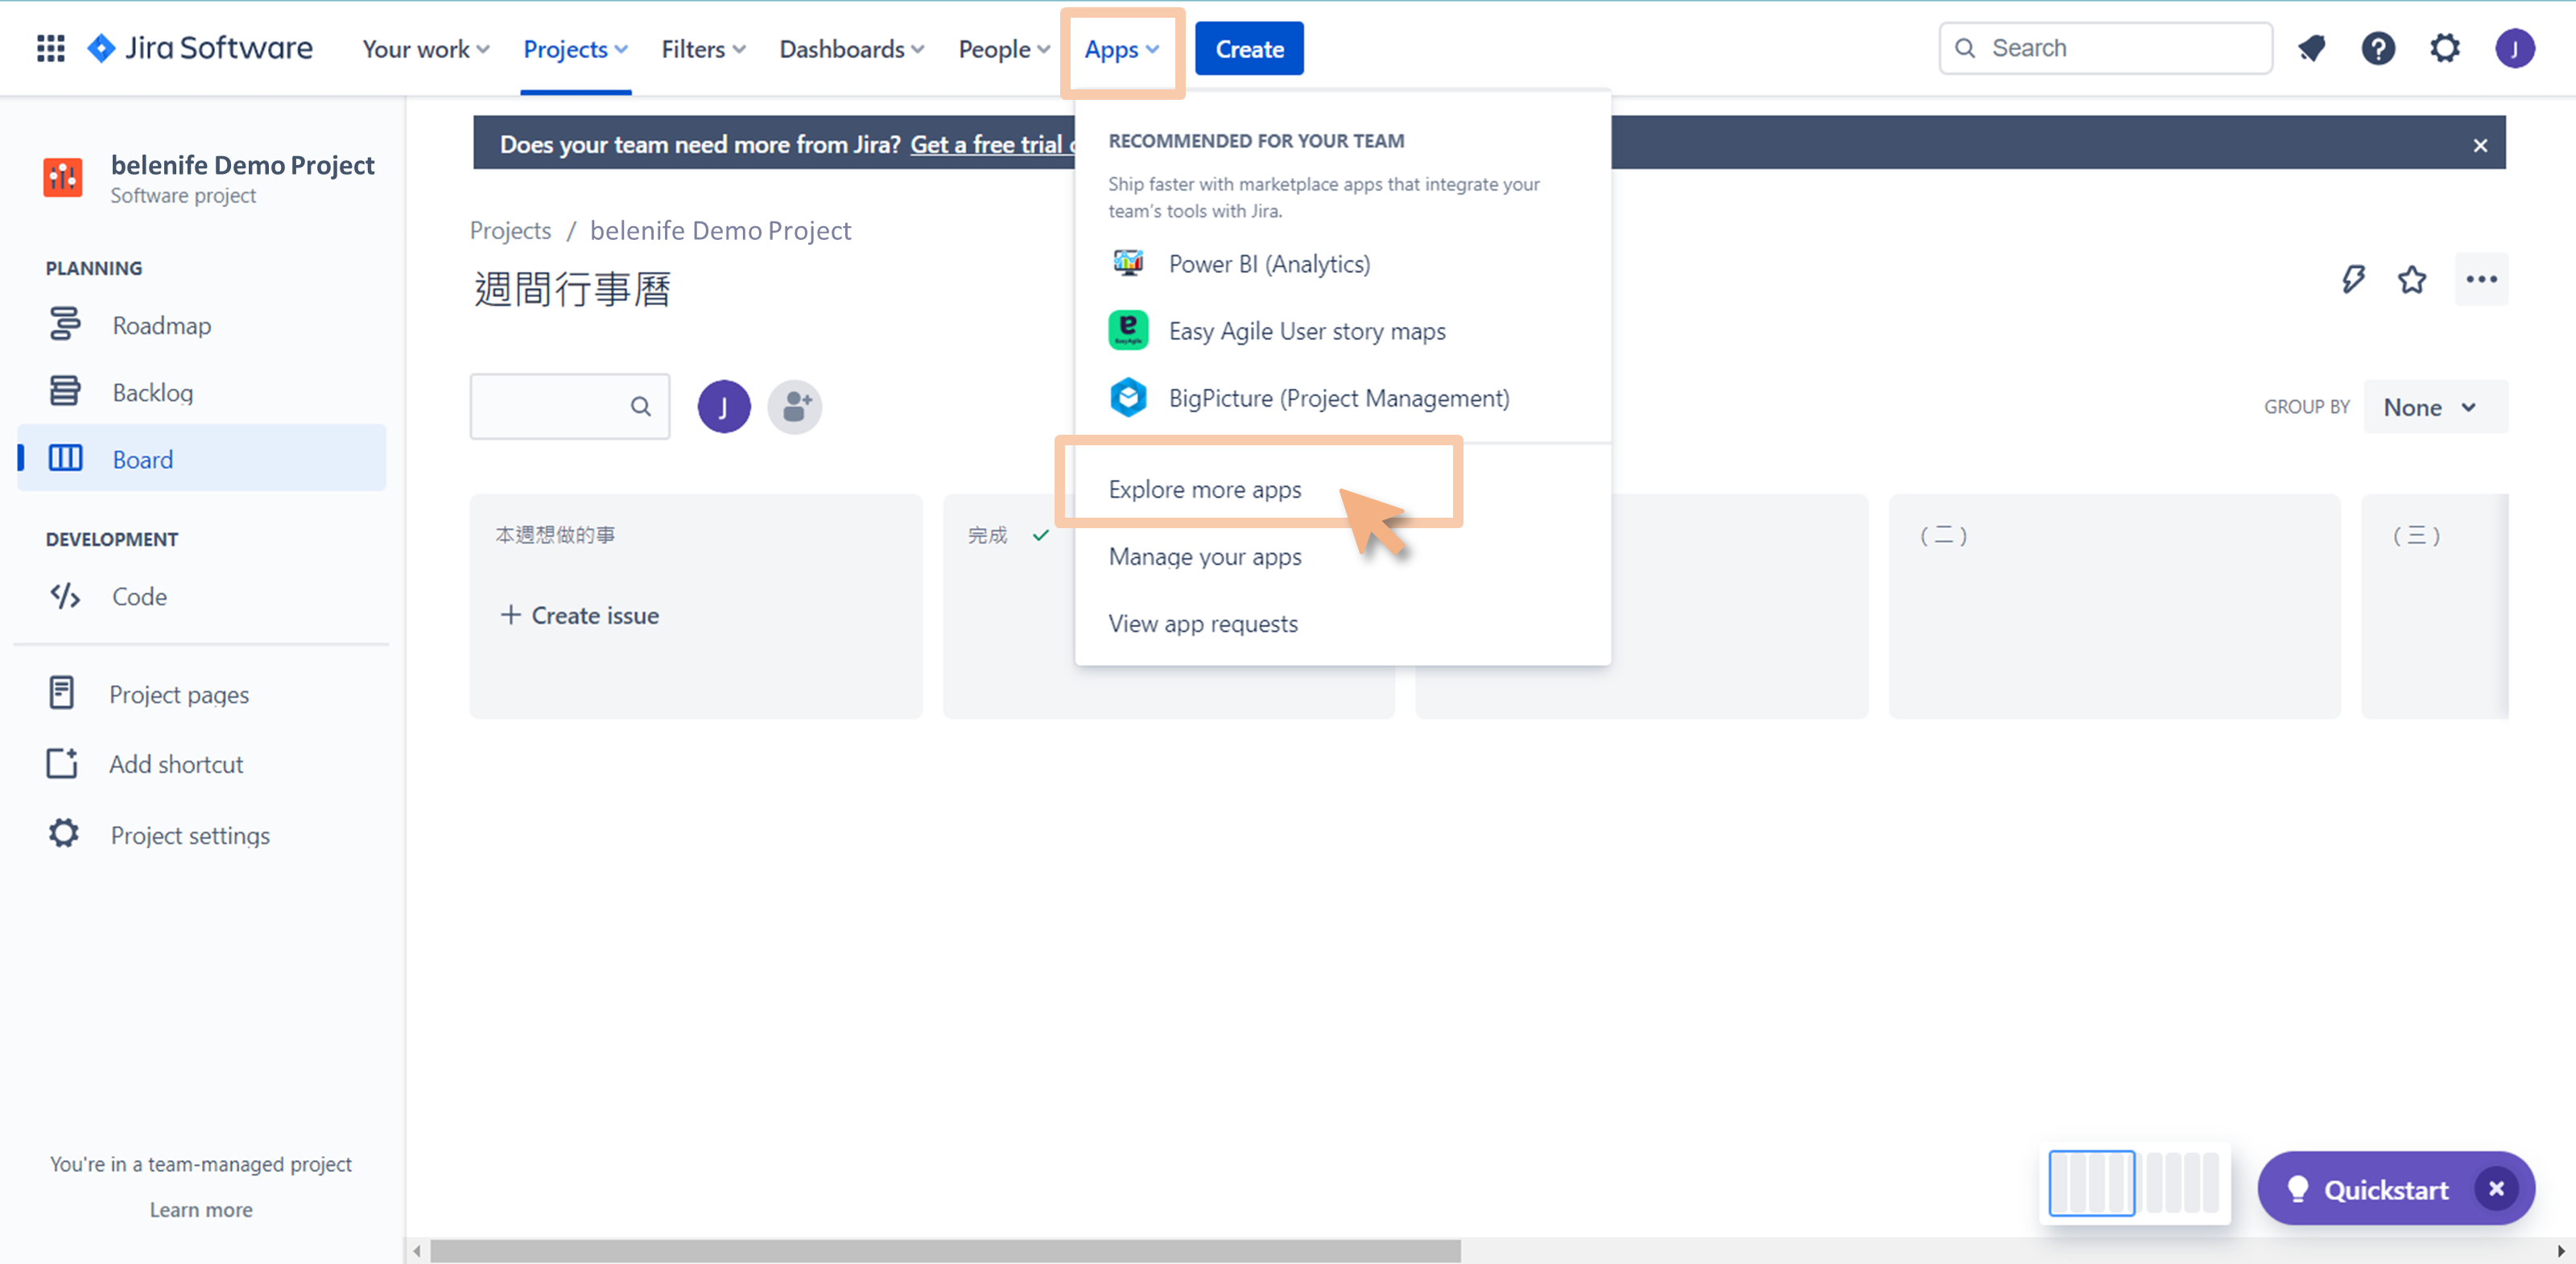The height and width of the screenshot is (1264, 2576).
Task: Click belenife Demo Project breadcrumb
Action: [720, 231]
